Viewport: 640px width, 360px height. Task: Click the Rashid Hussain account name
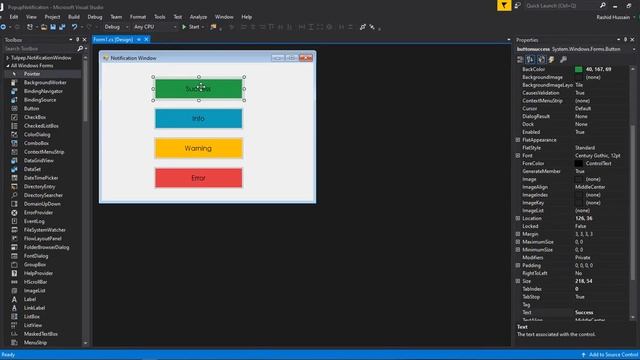click(x=613, y=17)
